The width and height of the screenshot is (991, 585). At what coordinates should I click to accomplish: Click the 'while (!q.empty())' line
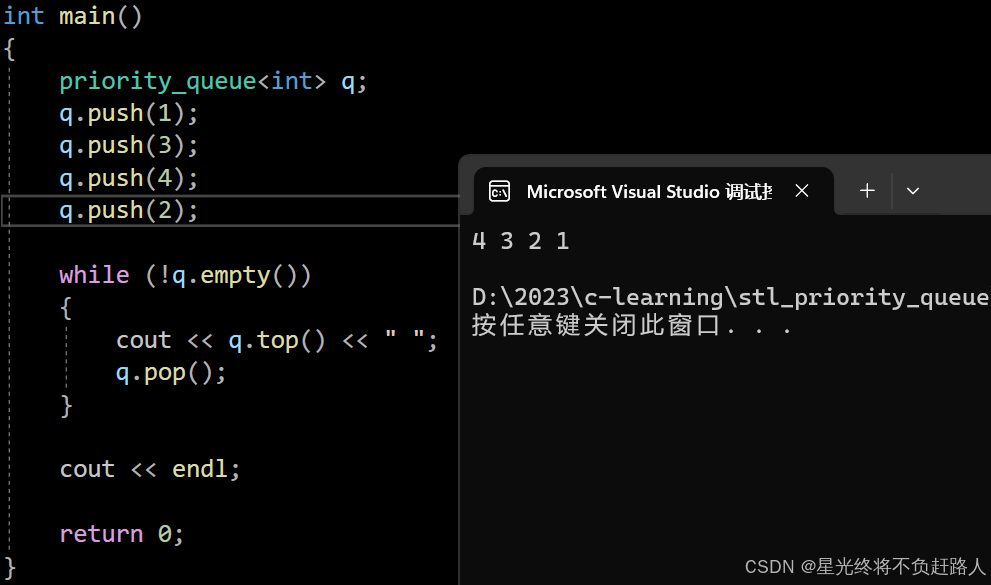click(x=185, y=275)
